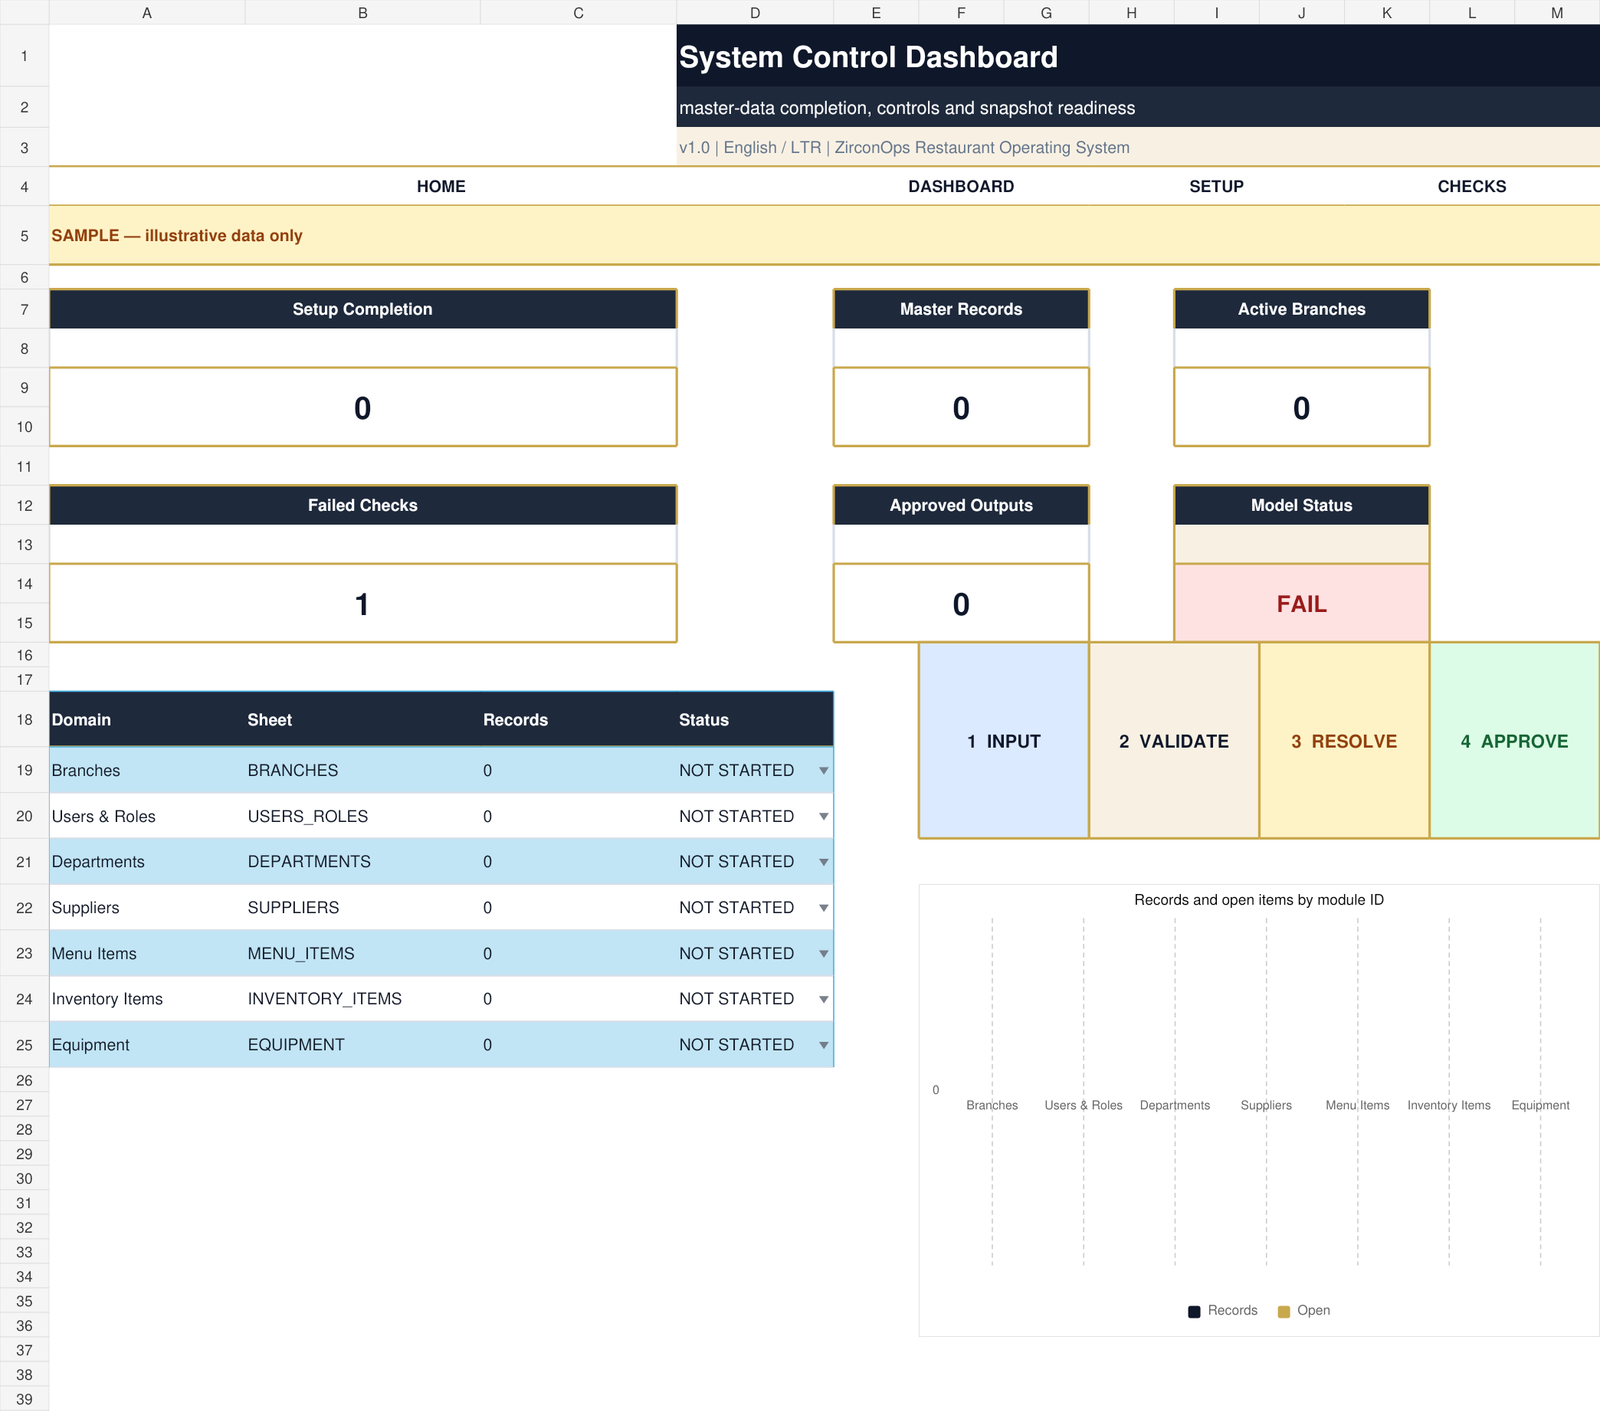This screenshot has height=1411, width=1600.
Task: Select the FAIL Model Status cell
Action: click(x=1301, y=603)
